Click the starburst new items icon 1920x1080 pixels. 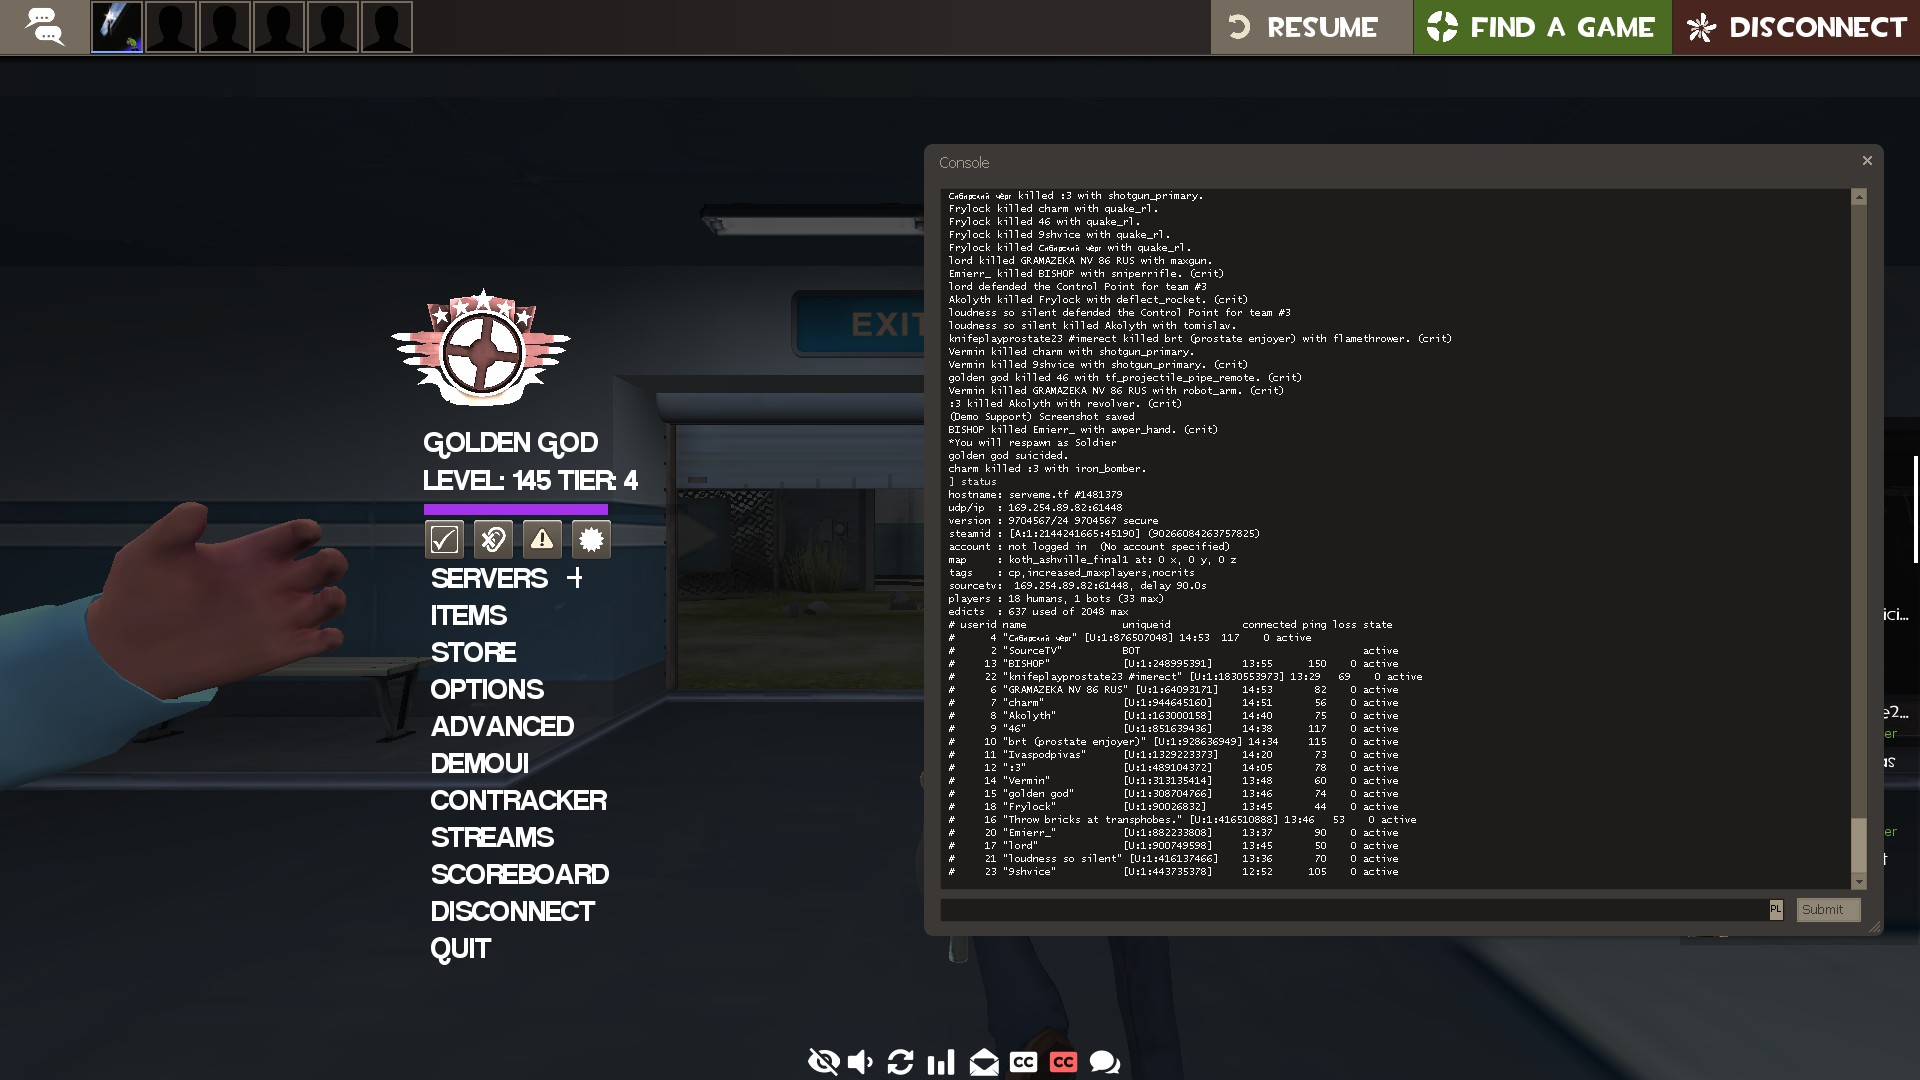[591, 540]
